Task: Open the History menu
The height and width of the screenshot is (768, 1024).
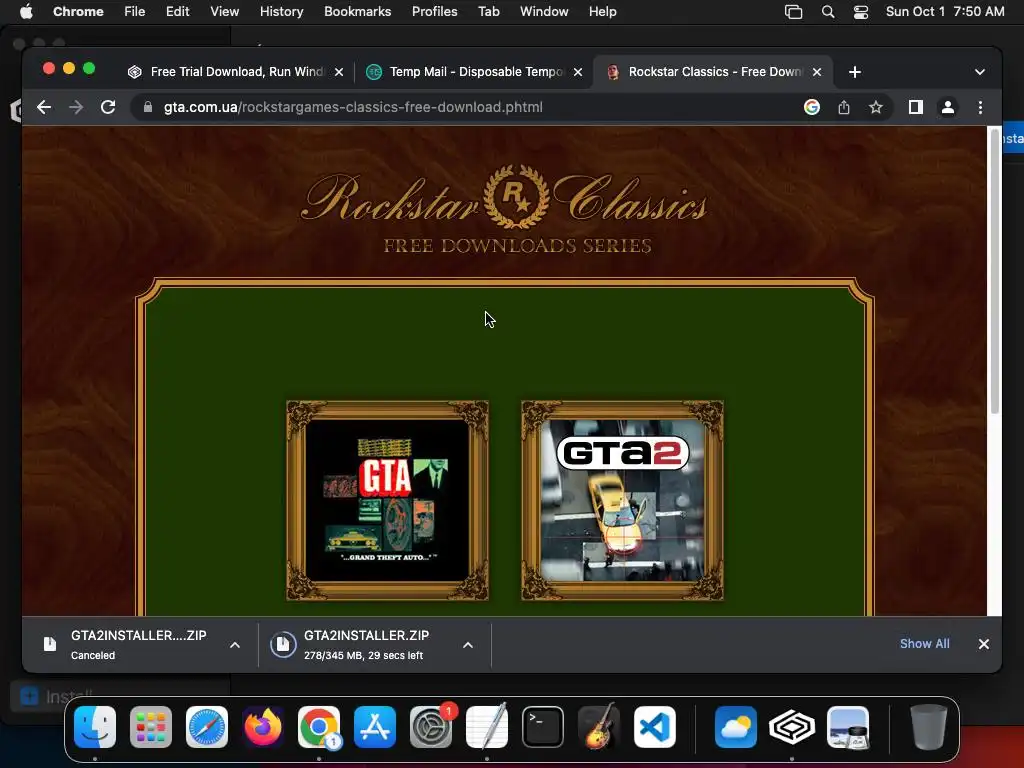Action: (281, 12)
